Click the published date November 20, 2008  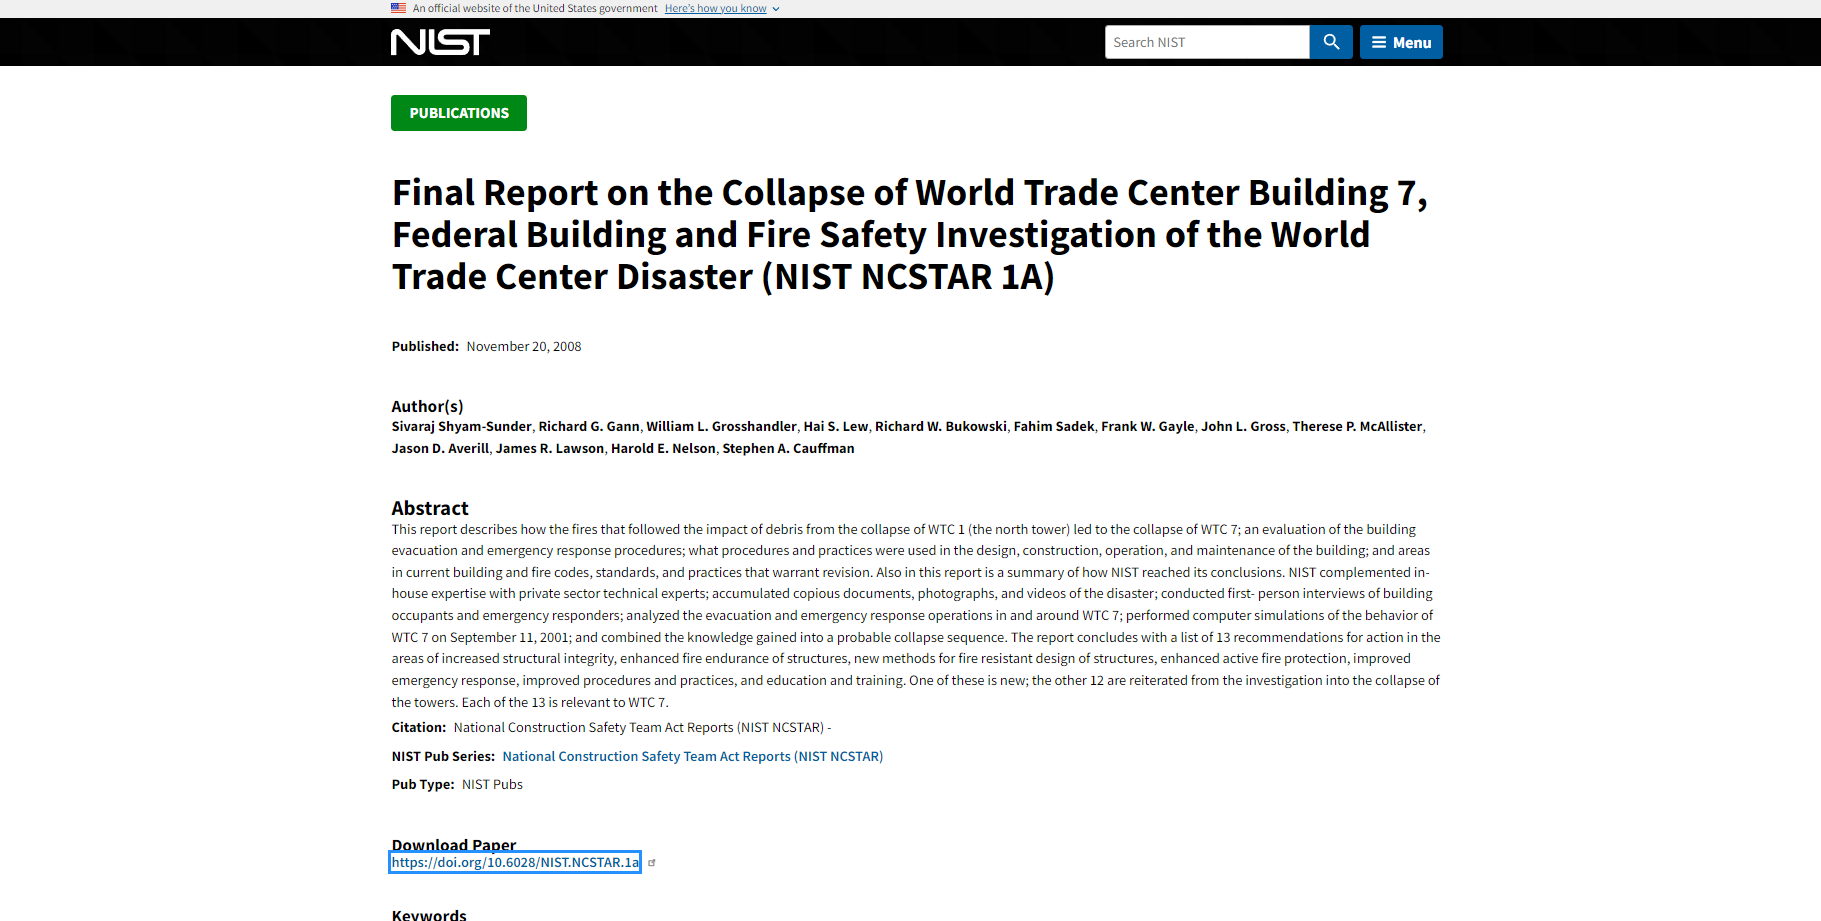[x=524, y=346]
